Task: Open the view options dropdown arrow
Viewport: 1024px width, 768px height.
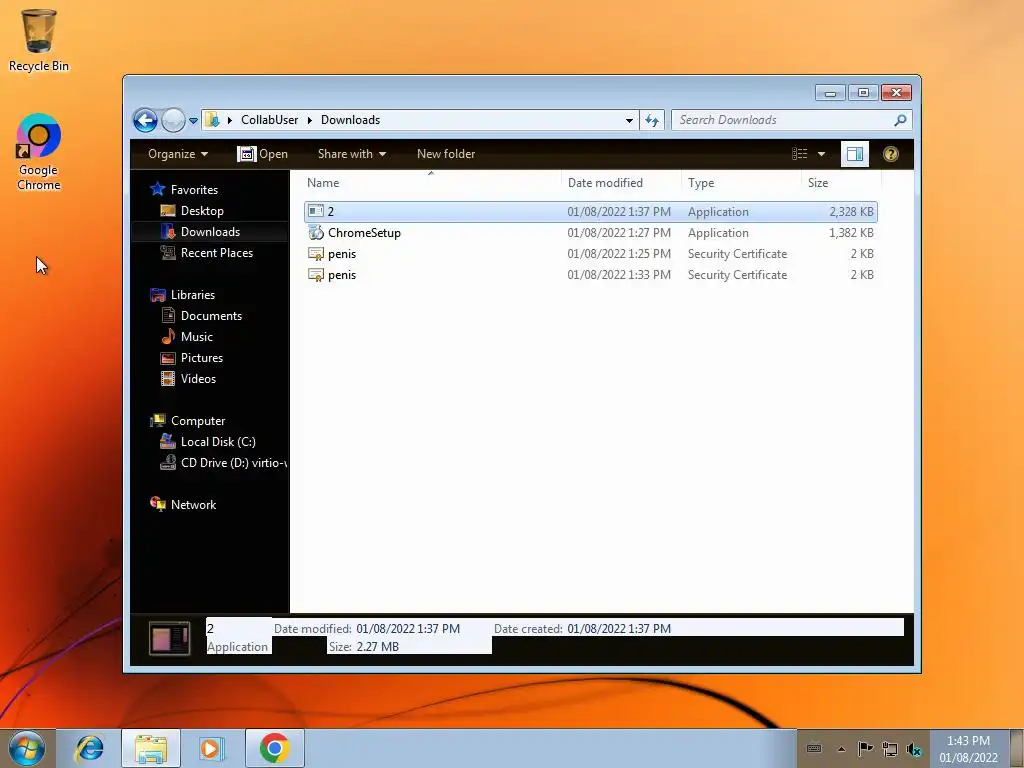Action: point(822,154)
